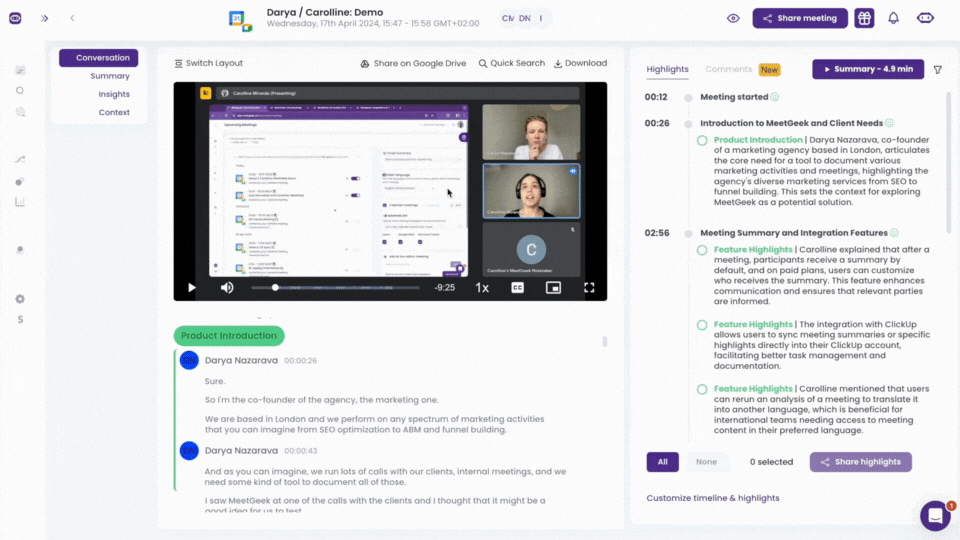Open notifications bell
Screen dimensions: 960x540
(893, 18)
